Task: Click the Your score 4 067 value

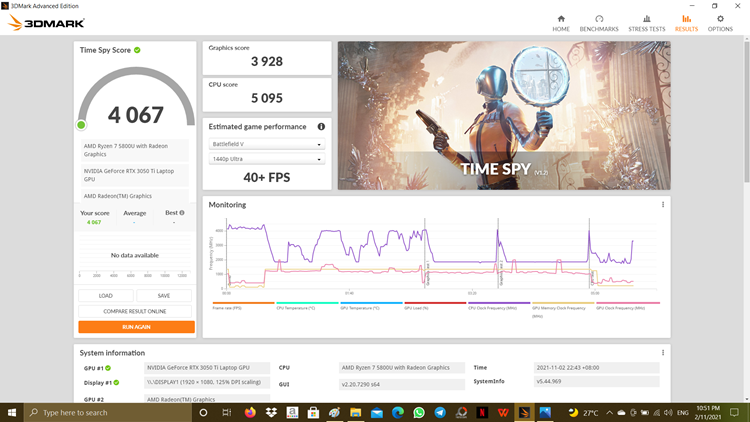Action: tap(94, 222)
